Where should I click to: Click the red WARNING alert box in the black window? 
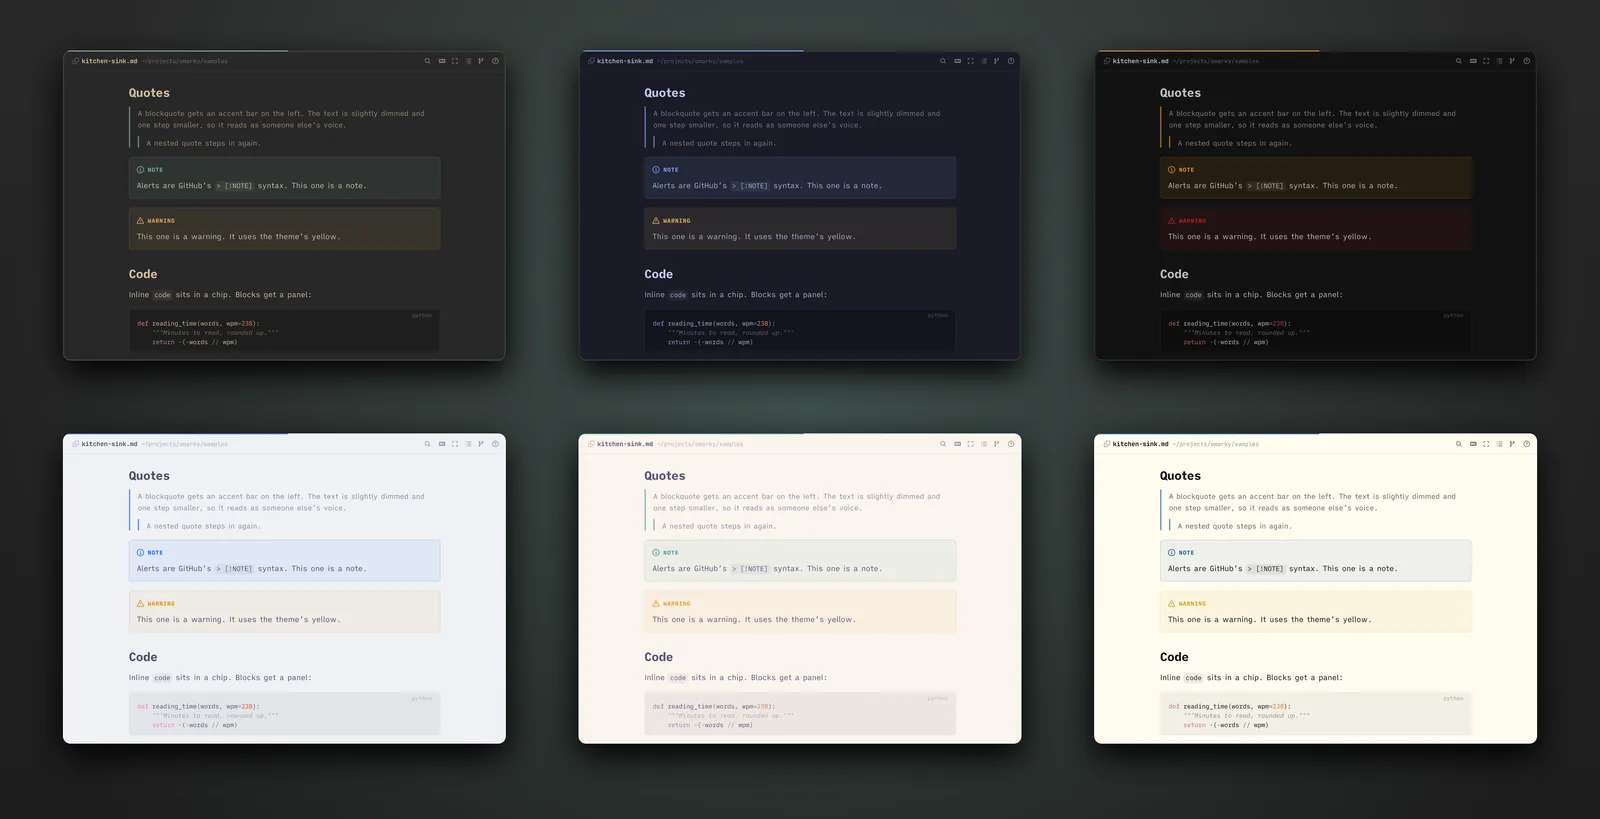pyautogui.click(x=1316, y=228)
